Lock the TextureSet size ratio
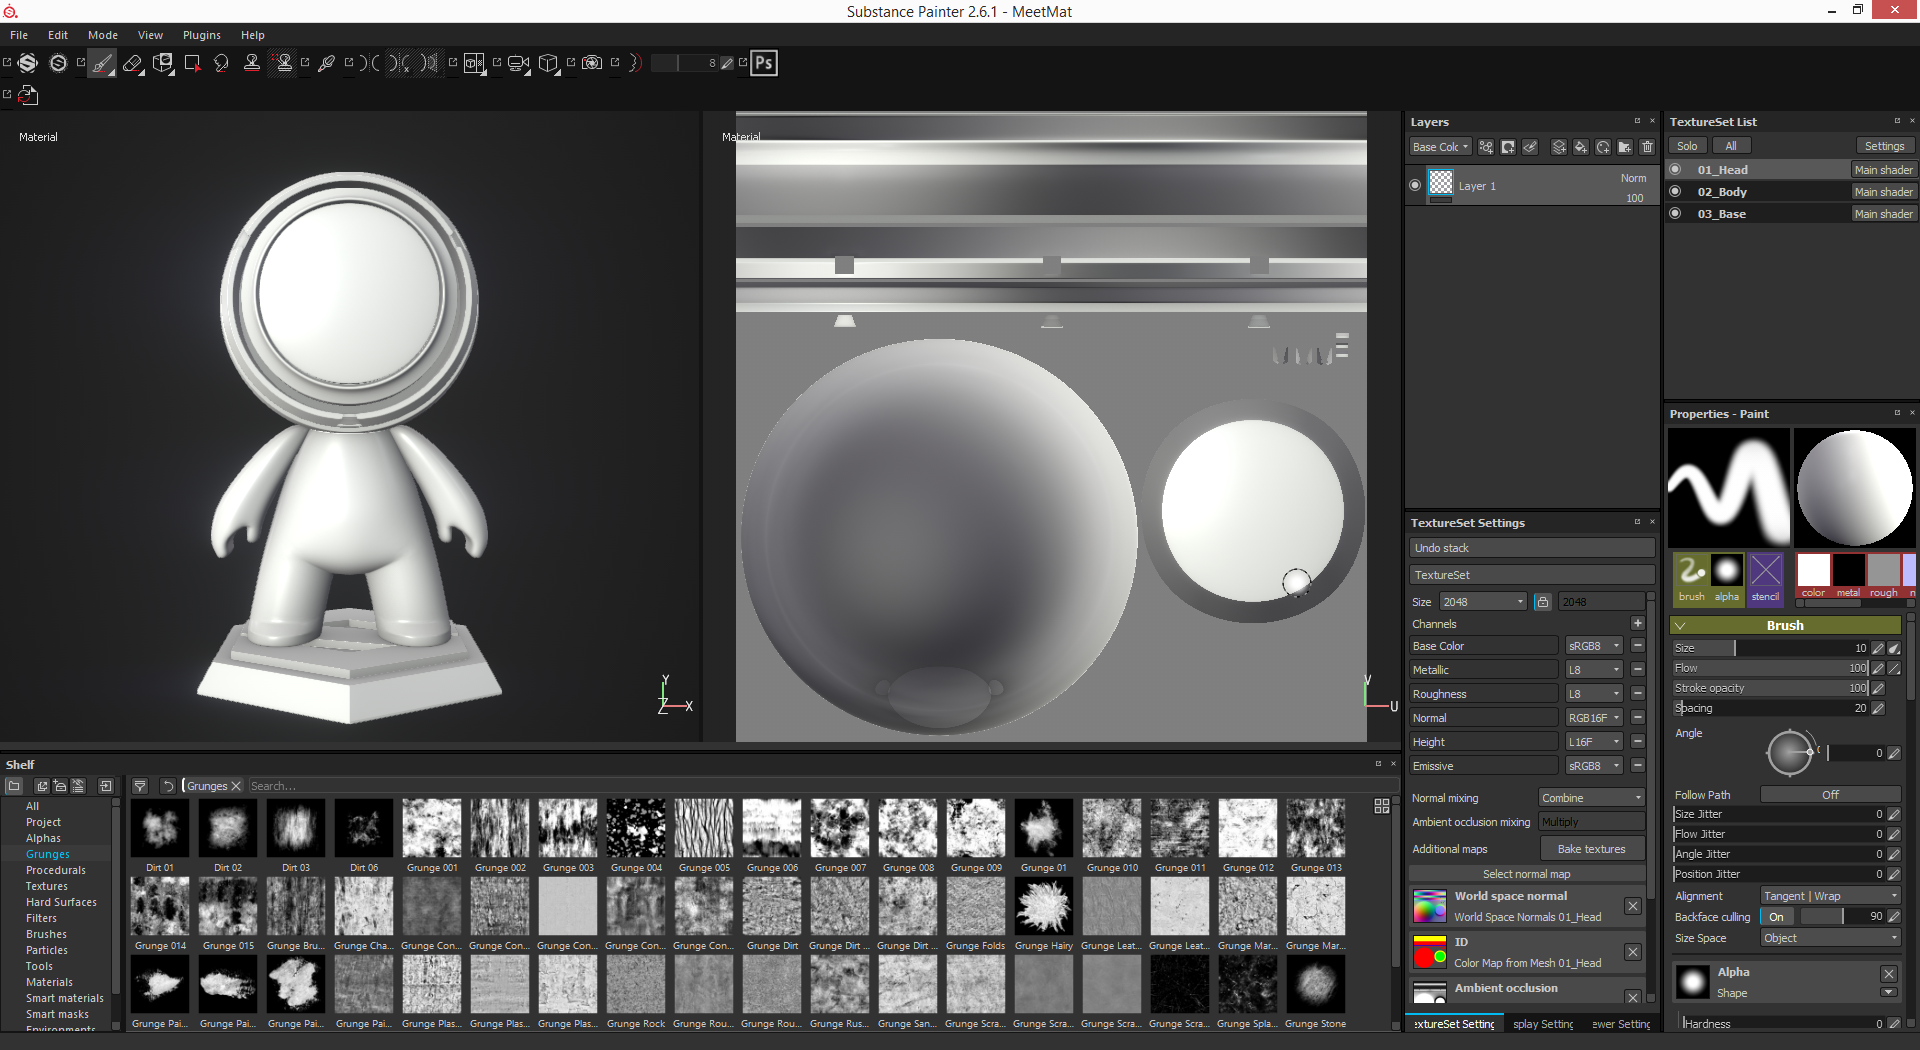This screenshot has height=1050, width=1920. 1543,602
